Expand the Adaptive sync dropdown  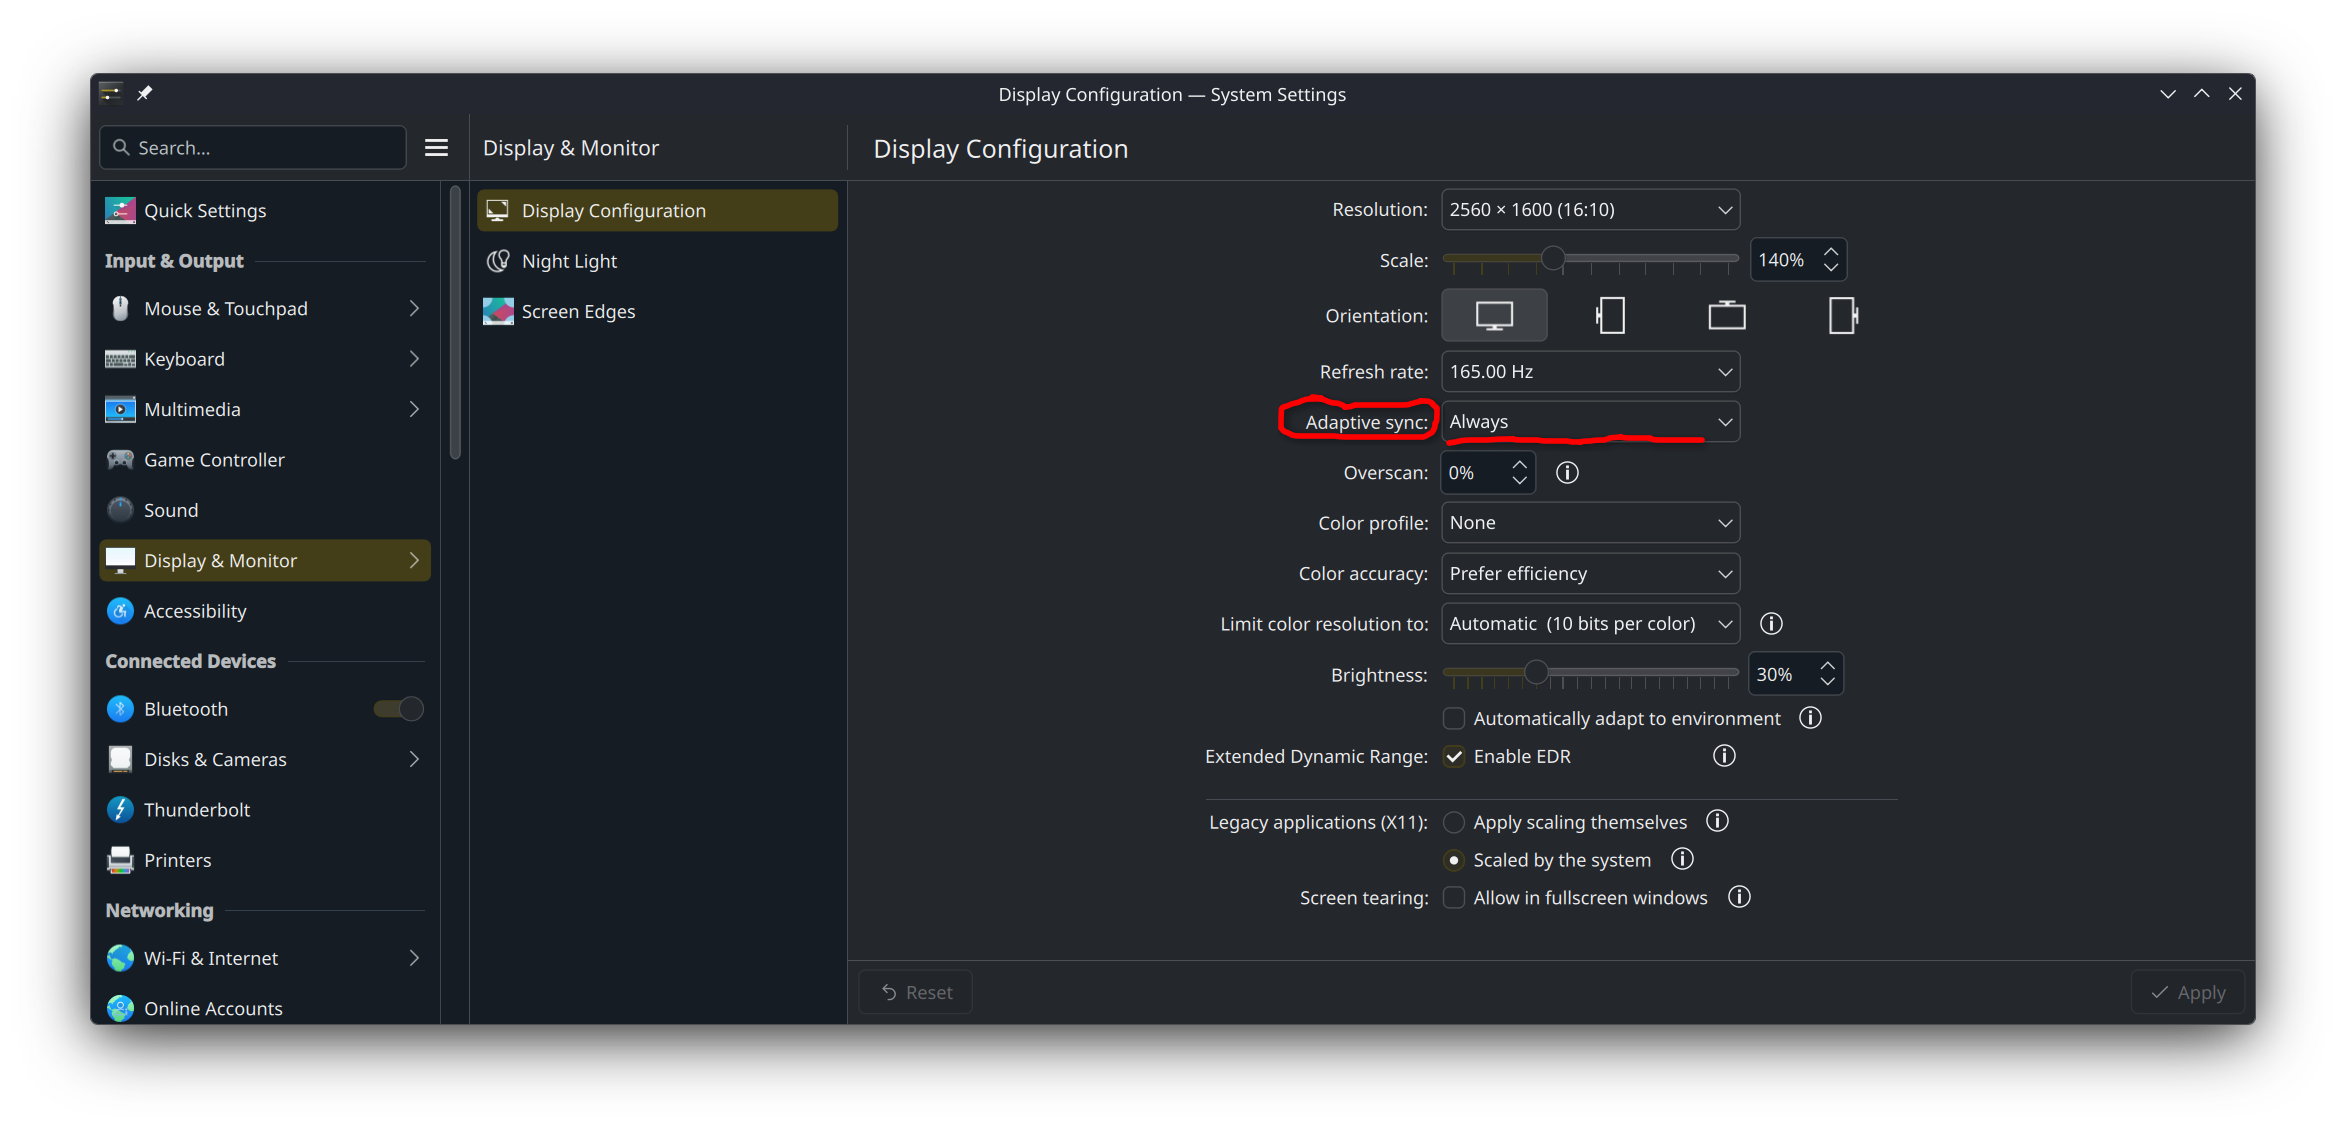(1590, 422)
